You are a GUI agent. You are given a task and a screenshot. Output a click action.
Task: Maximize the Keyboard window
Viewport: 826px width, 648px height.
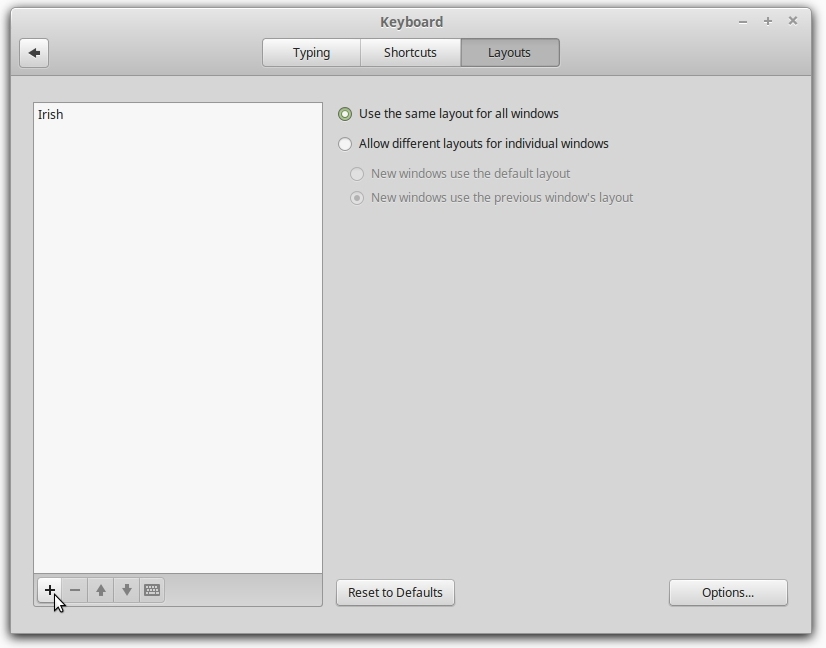[x=768, y=21]
